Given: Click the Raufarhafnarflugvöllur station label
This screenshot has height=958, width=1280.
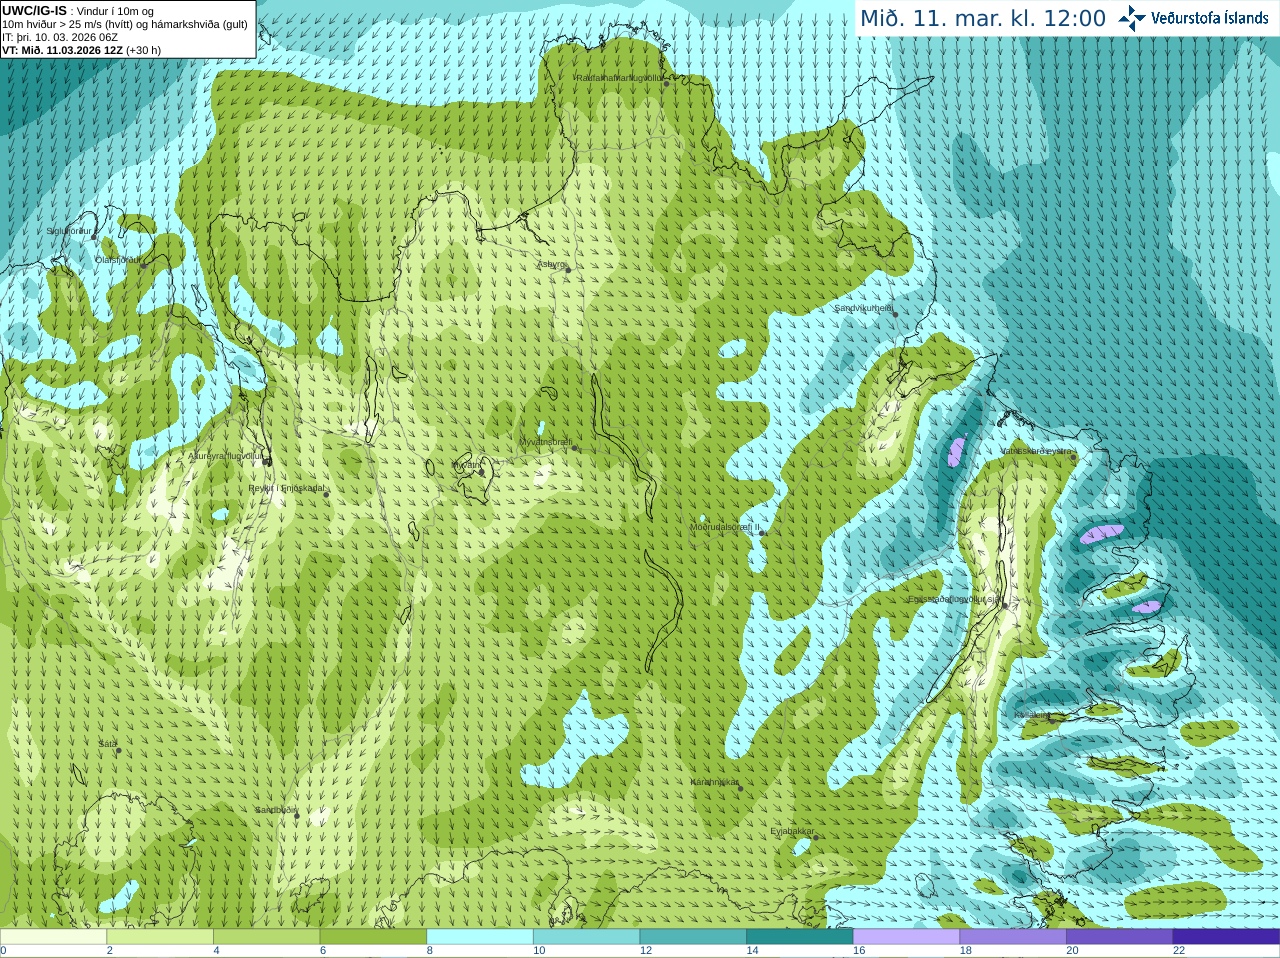Looking at the screenshot, I should pyautogui.click(x=619, y=77).
